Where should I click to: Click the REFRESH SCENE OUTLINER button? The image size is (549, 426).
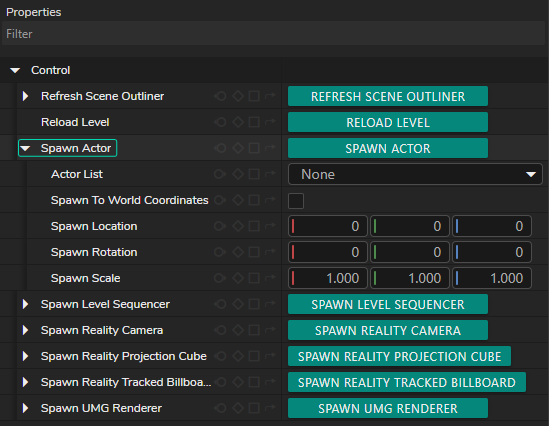pyautogui.click(x=388, y=96)
